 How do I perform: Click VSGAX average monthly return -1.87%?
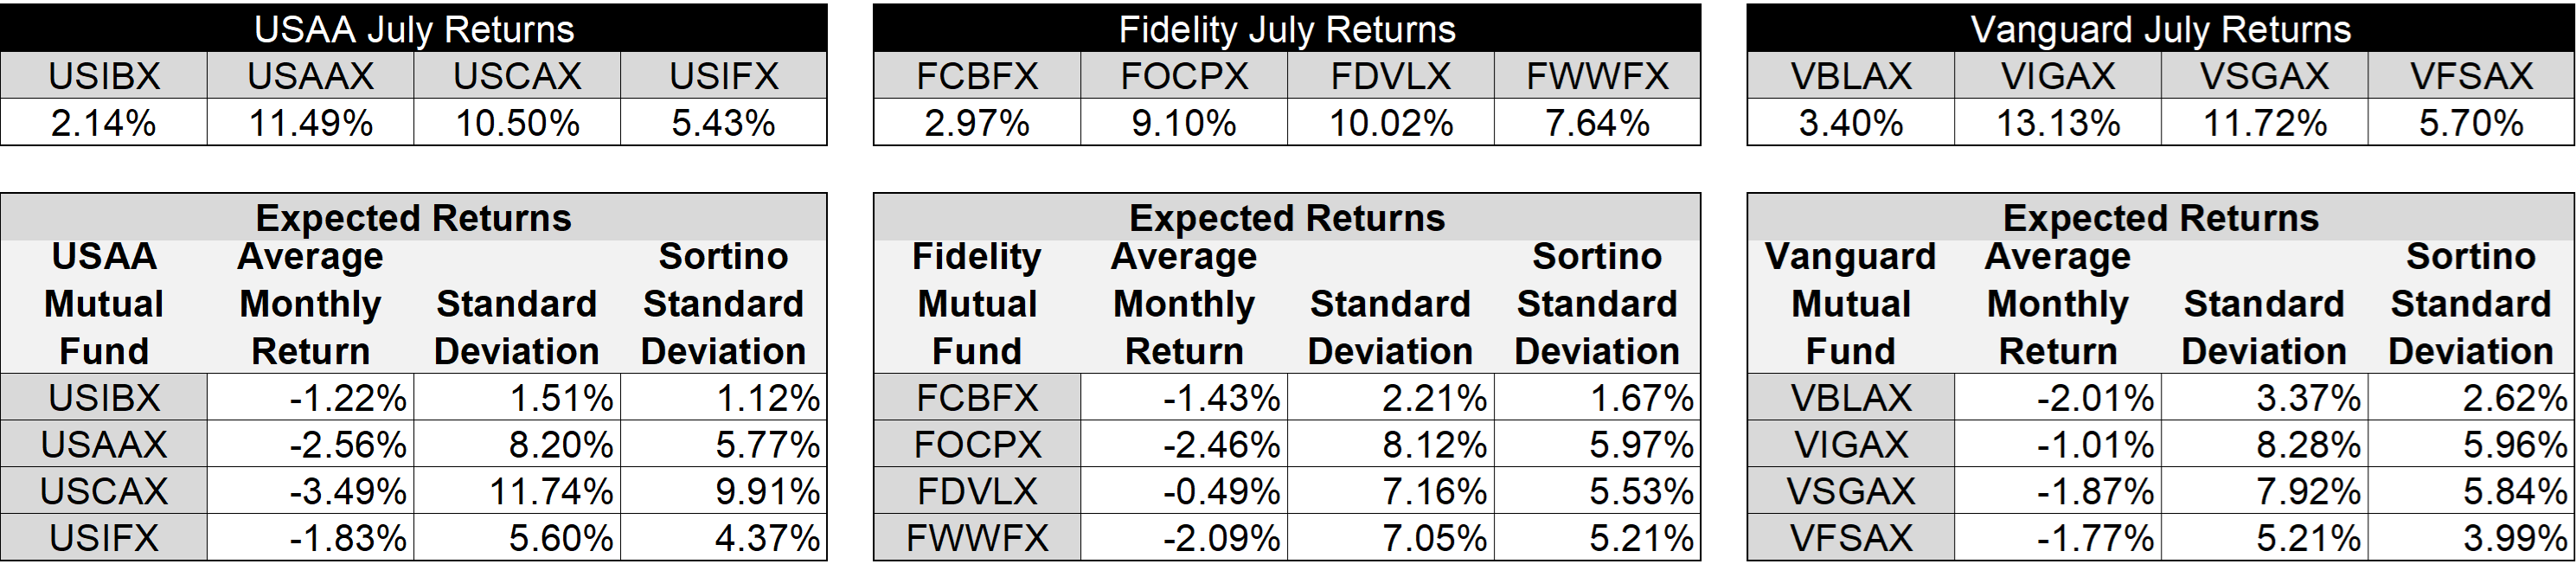pyautogui.click(x=2058, y=491)
